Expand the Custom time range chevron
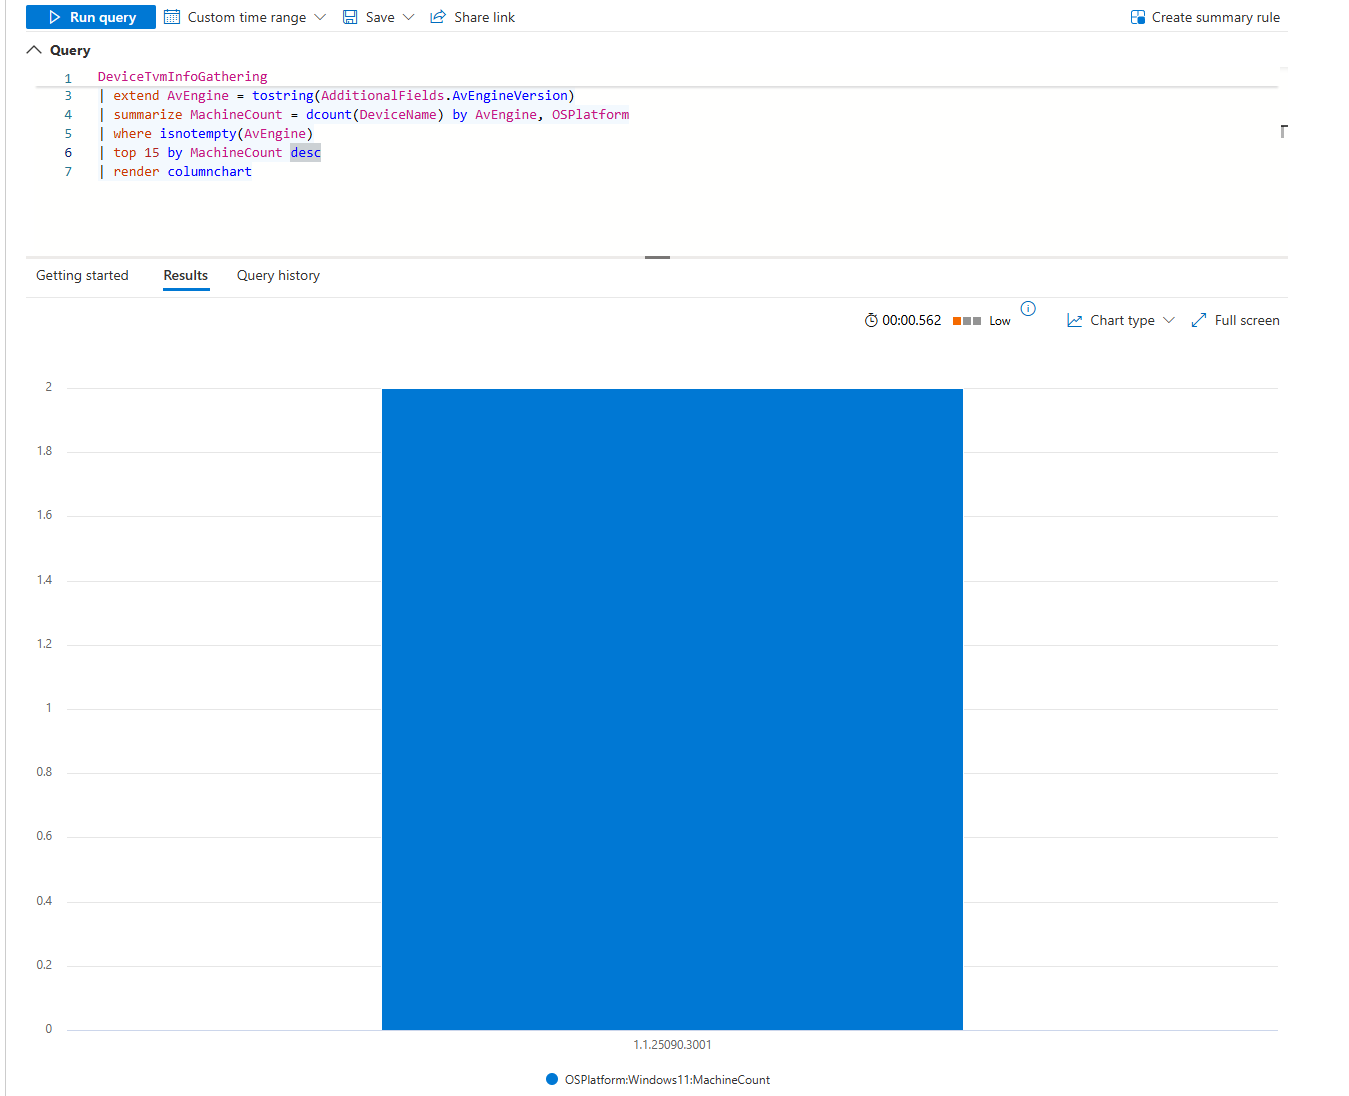 (320, 17)
